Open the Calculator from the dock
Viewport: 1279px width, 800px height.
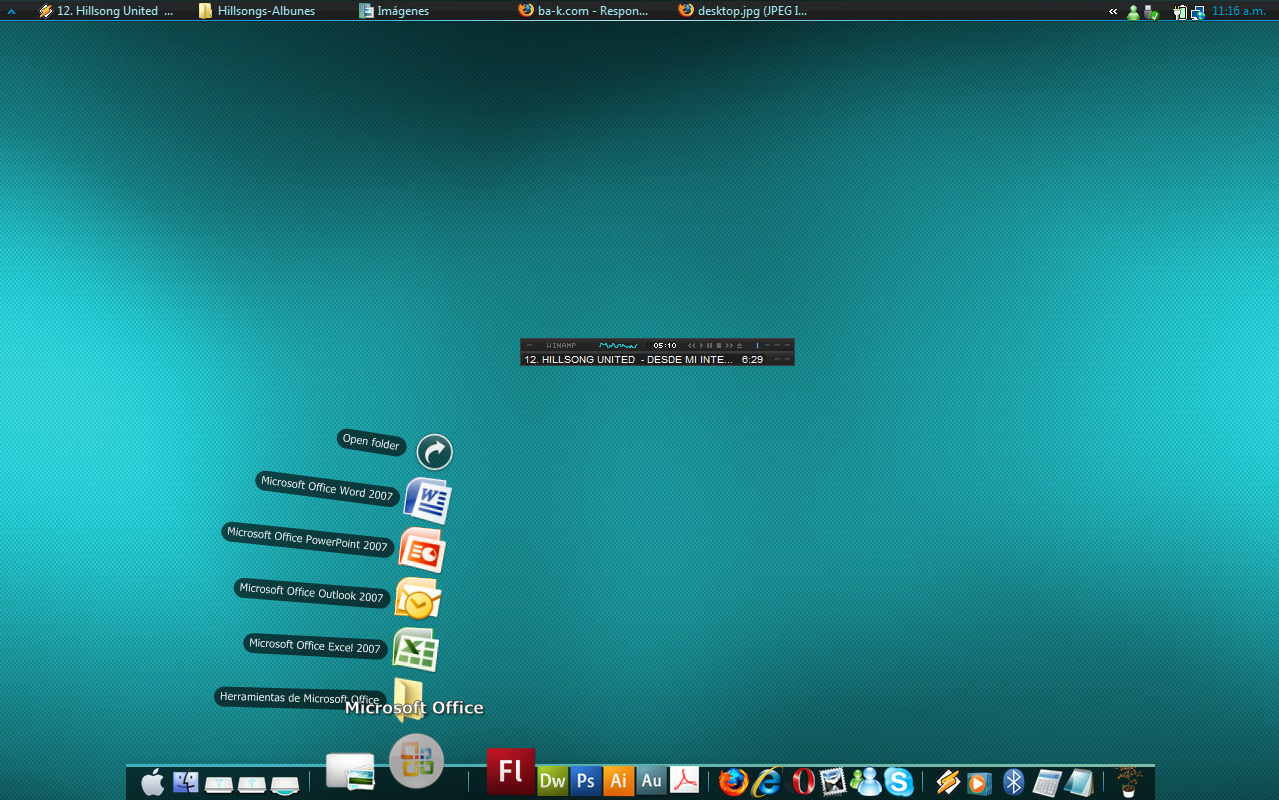click(1046, 782)
